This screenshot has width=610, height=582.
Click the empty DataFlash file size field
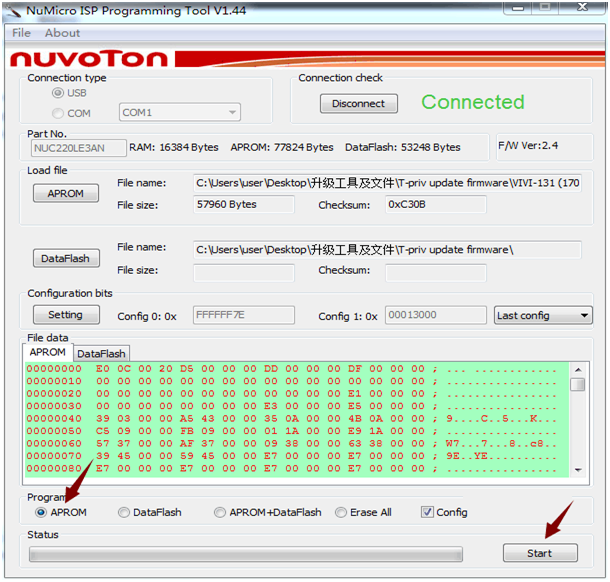click(x=244, y=273)
